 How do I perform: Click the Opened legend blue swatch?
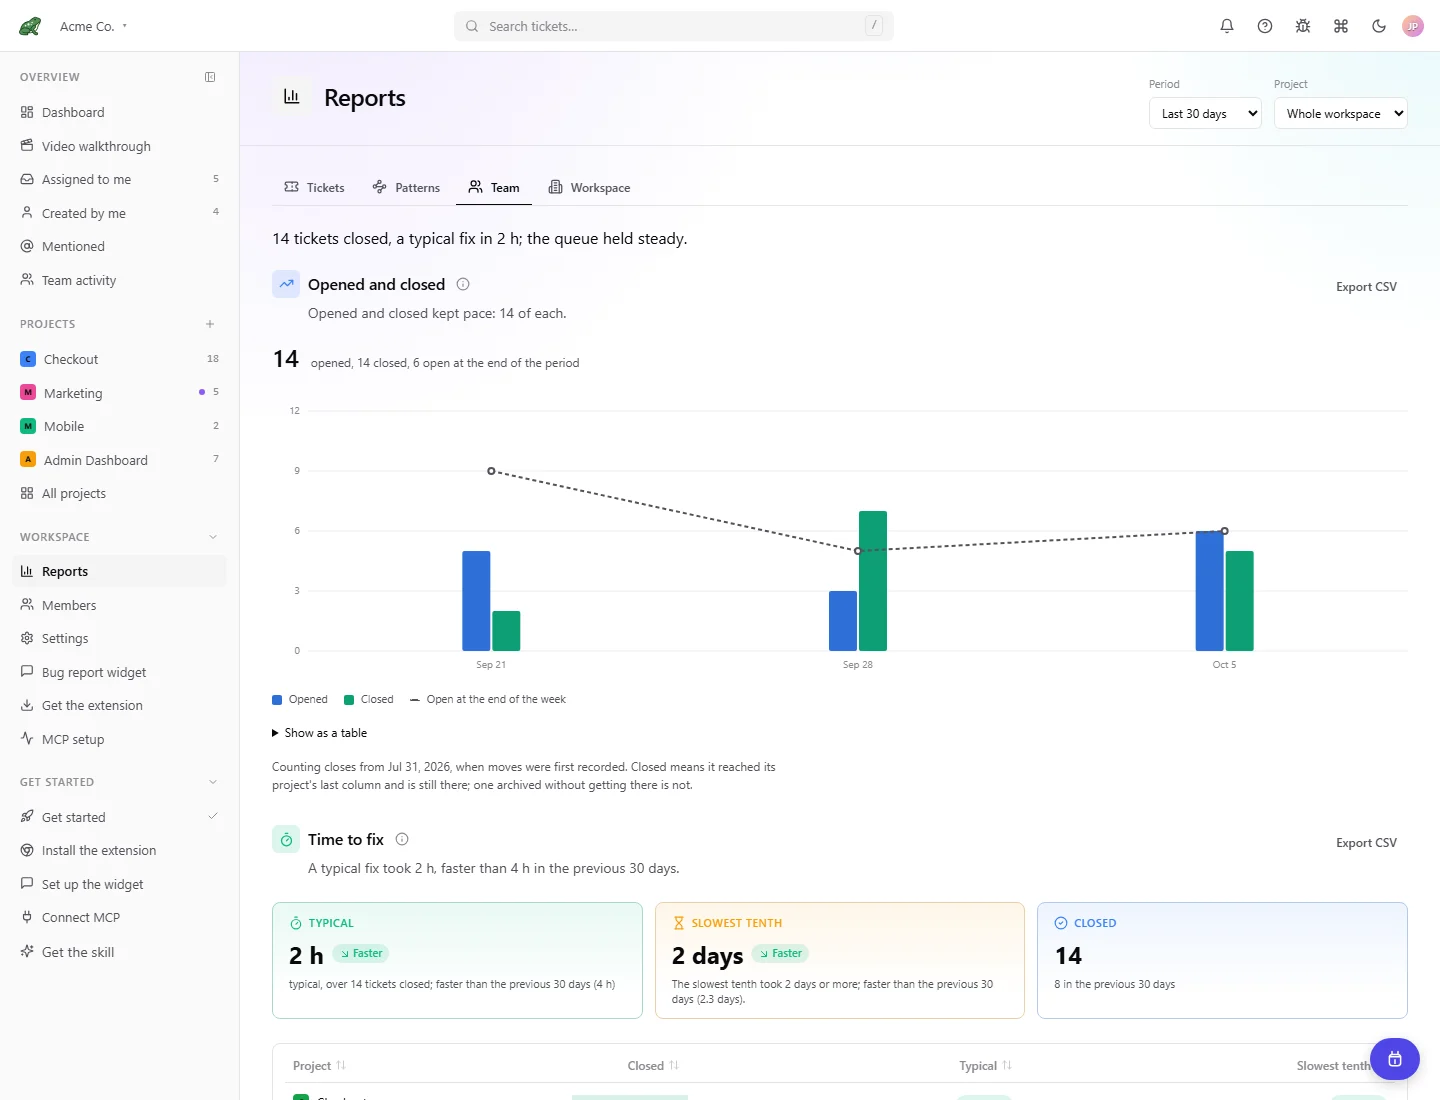tap(277, 700)
